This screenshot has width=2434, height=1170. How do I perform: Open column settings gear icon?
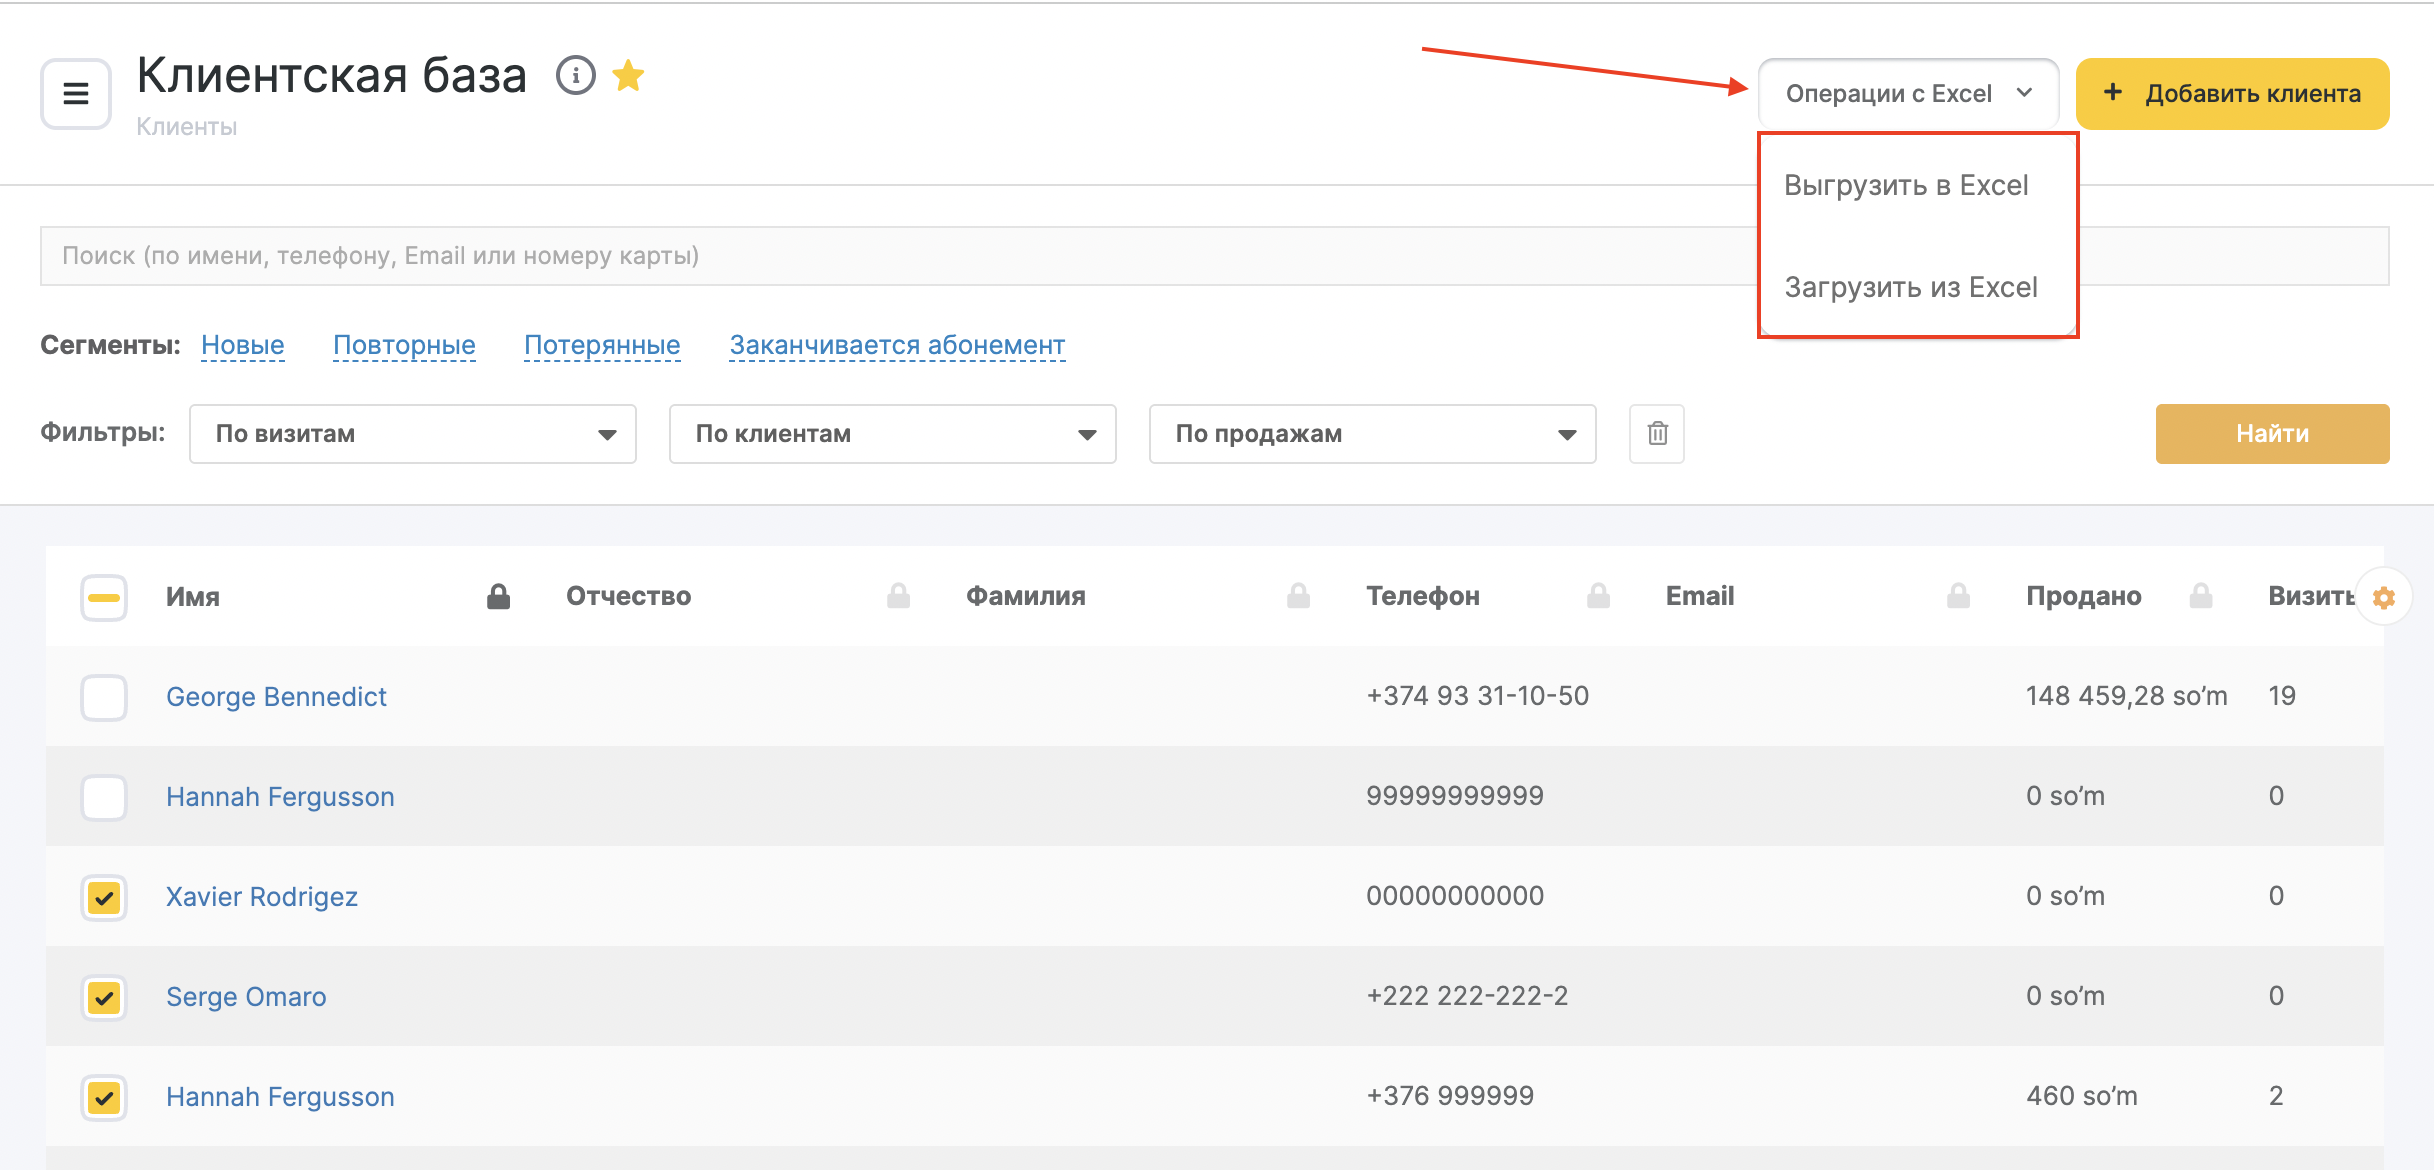(x=2384, y=597)
